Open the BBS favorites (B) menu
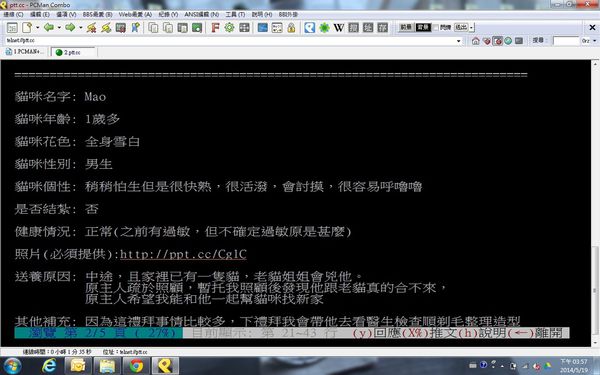The height and width of the screenshot is (375, 600). (x=97, y=14)
